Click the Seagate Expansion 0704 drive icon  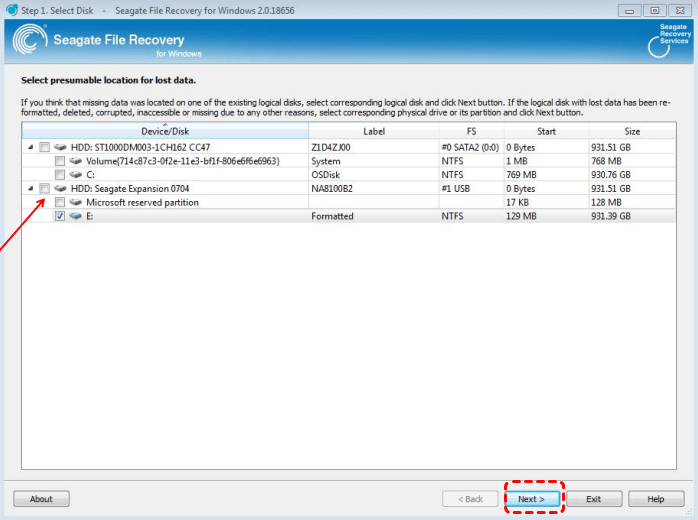tap(61, 188)
